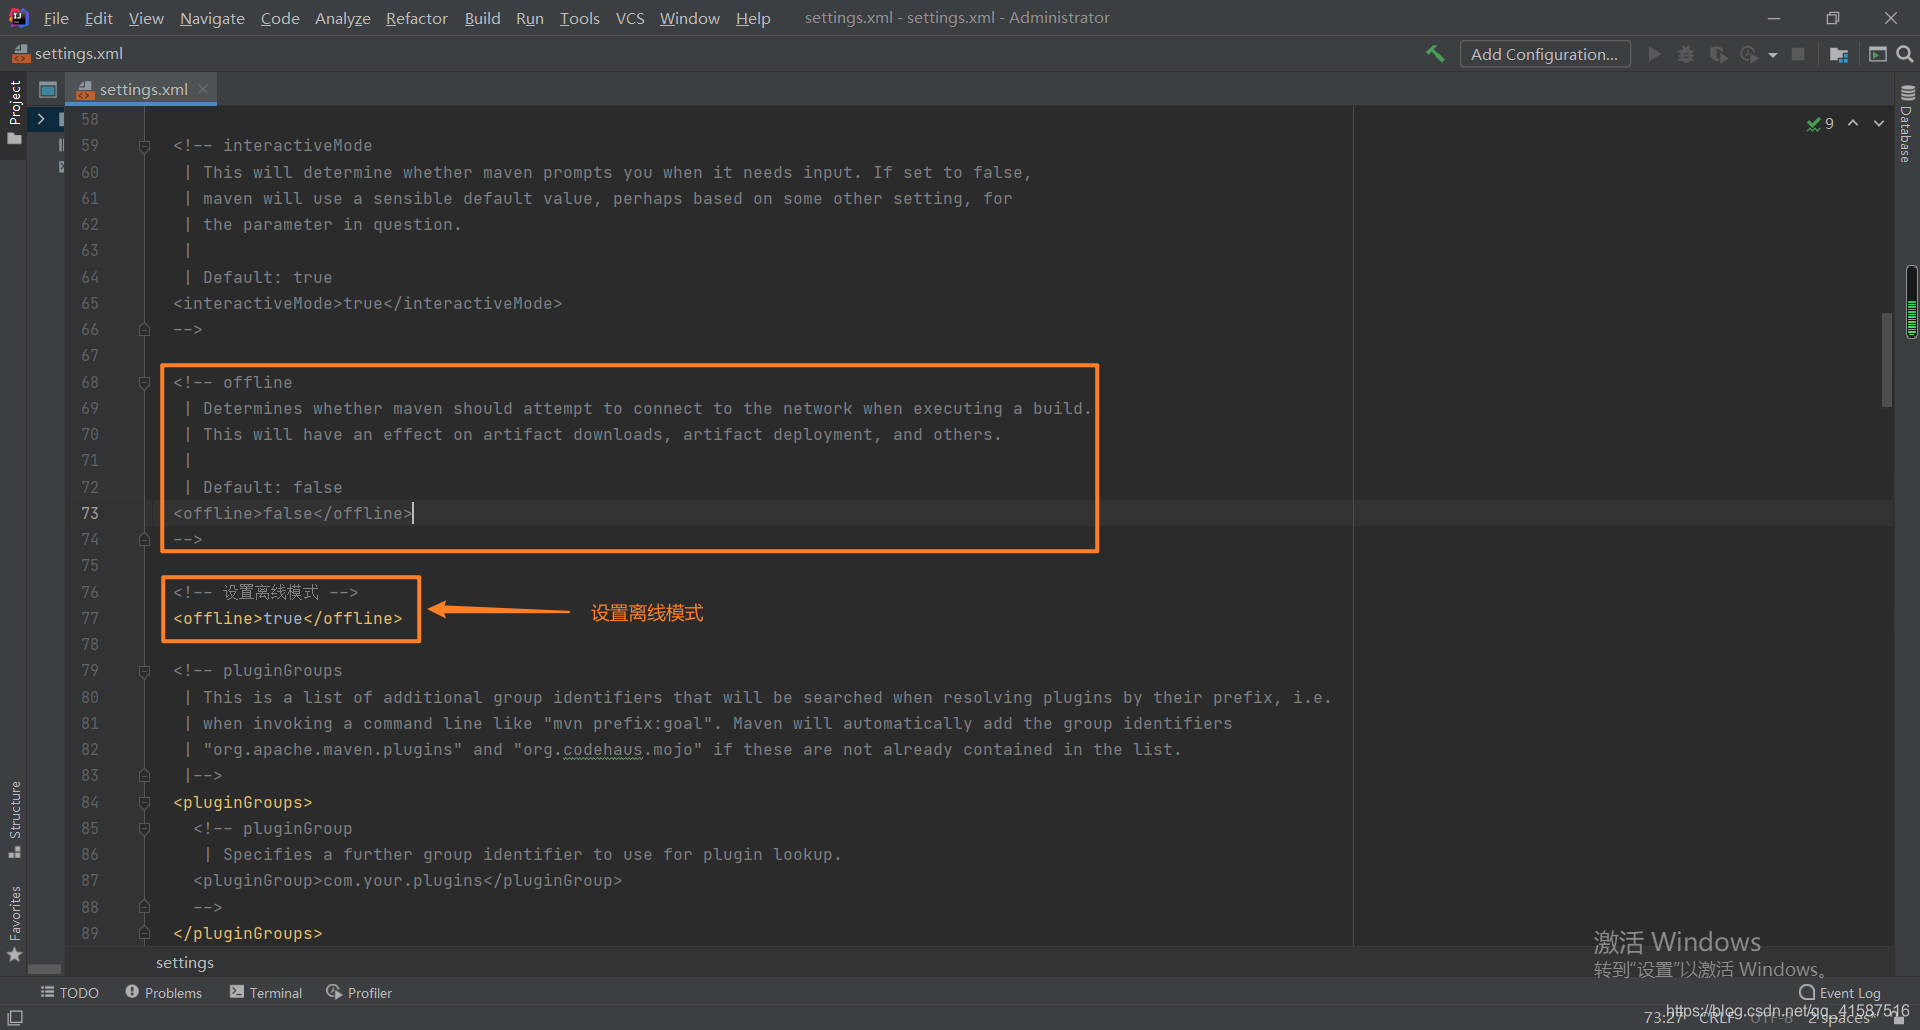1920x1030 pixels.
Task: Toggle the TODO panel
Action: click(x=69, y=992)
